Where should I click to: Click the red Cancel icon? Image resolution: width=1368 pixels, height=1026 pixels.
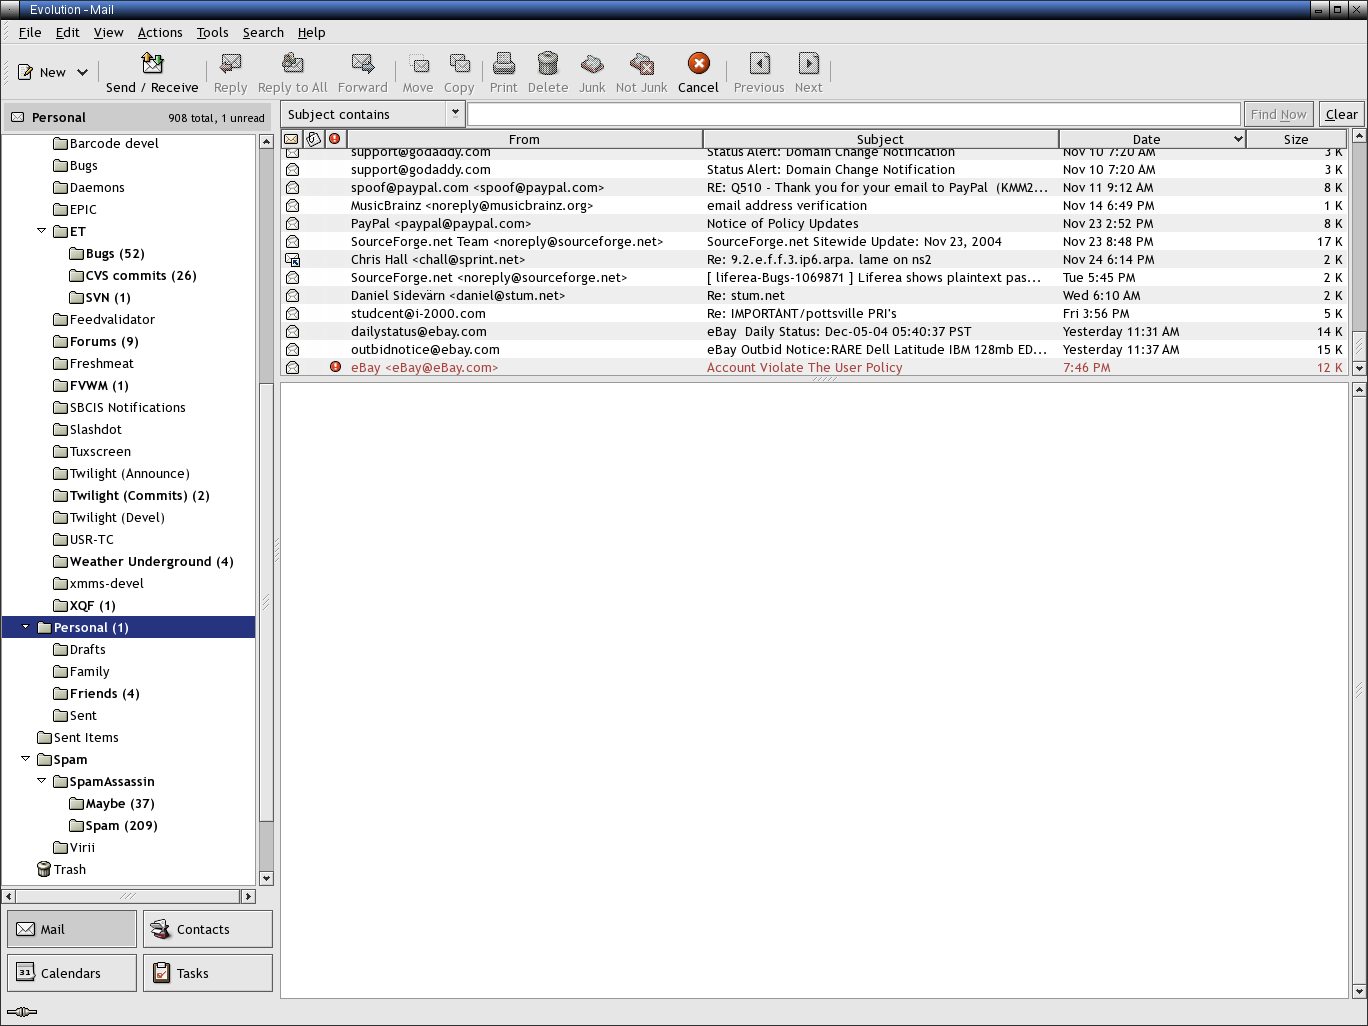click(x=698, y=64)
